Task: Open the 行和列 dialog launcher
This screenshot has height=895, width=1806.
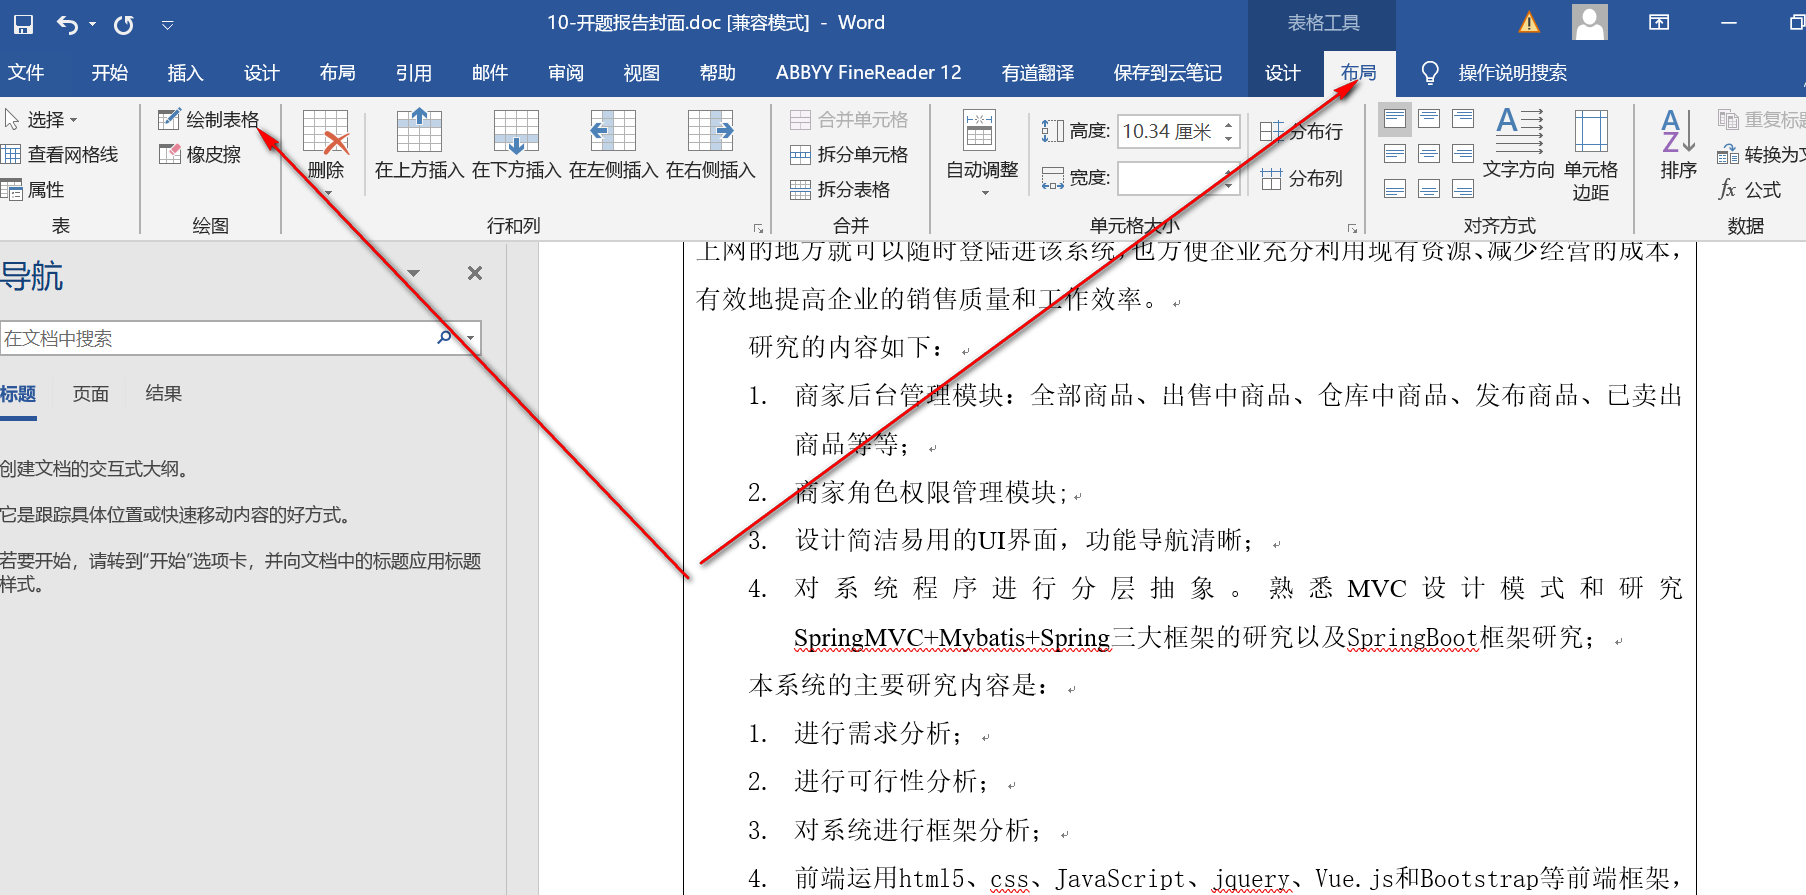Action: coord(758,228)
